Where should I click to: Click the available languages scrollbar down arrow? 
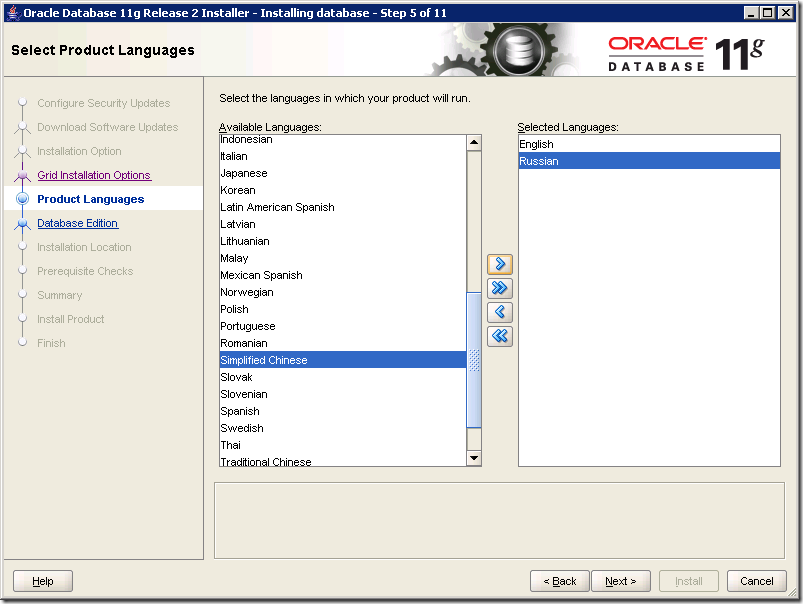click(474, 458)
